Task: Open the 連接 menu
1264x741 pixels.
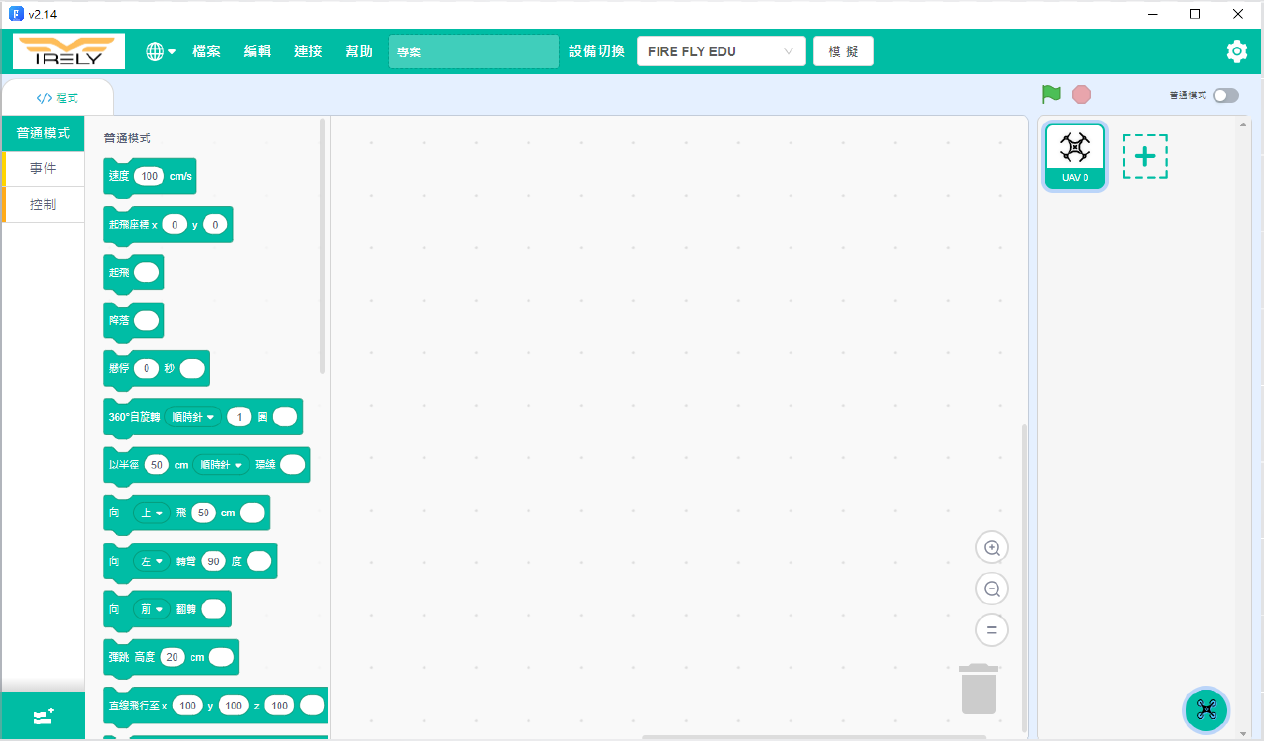Action: (308, 52)
